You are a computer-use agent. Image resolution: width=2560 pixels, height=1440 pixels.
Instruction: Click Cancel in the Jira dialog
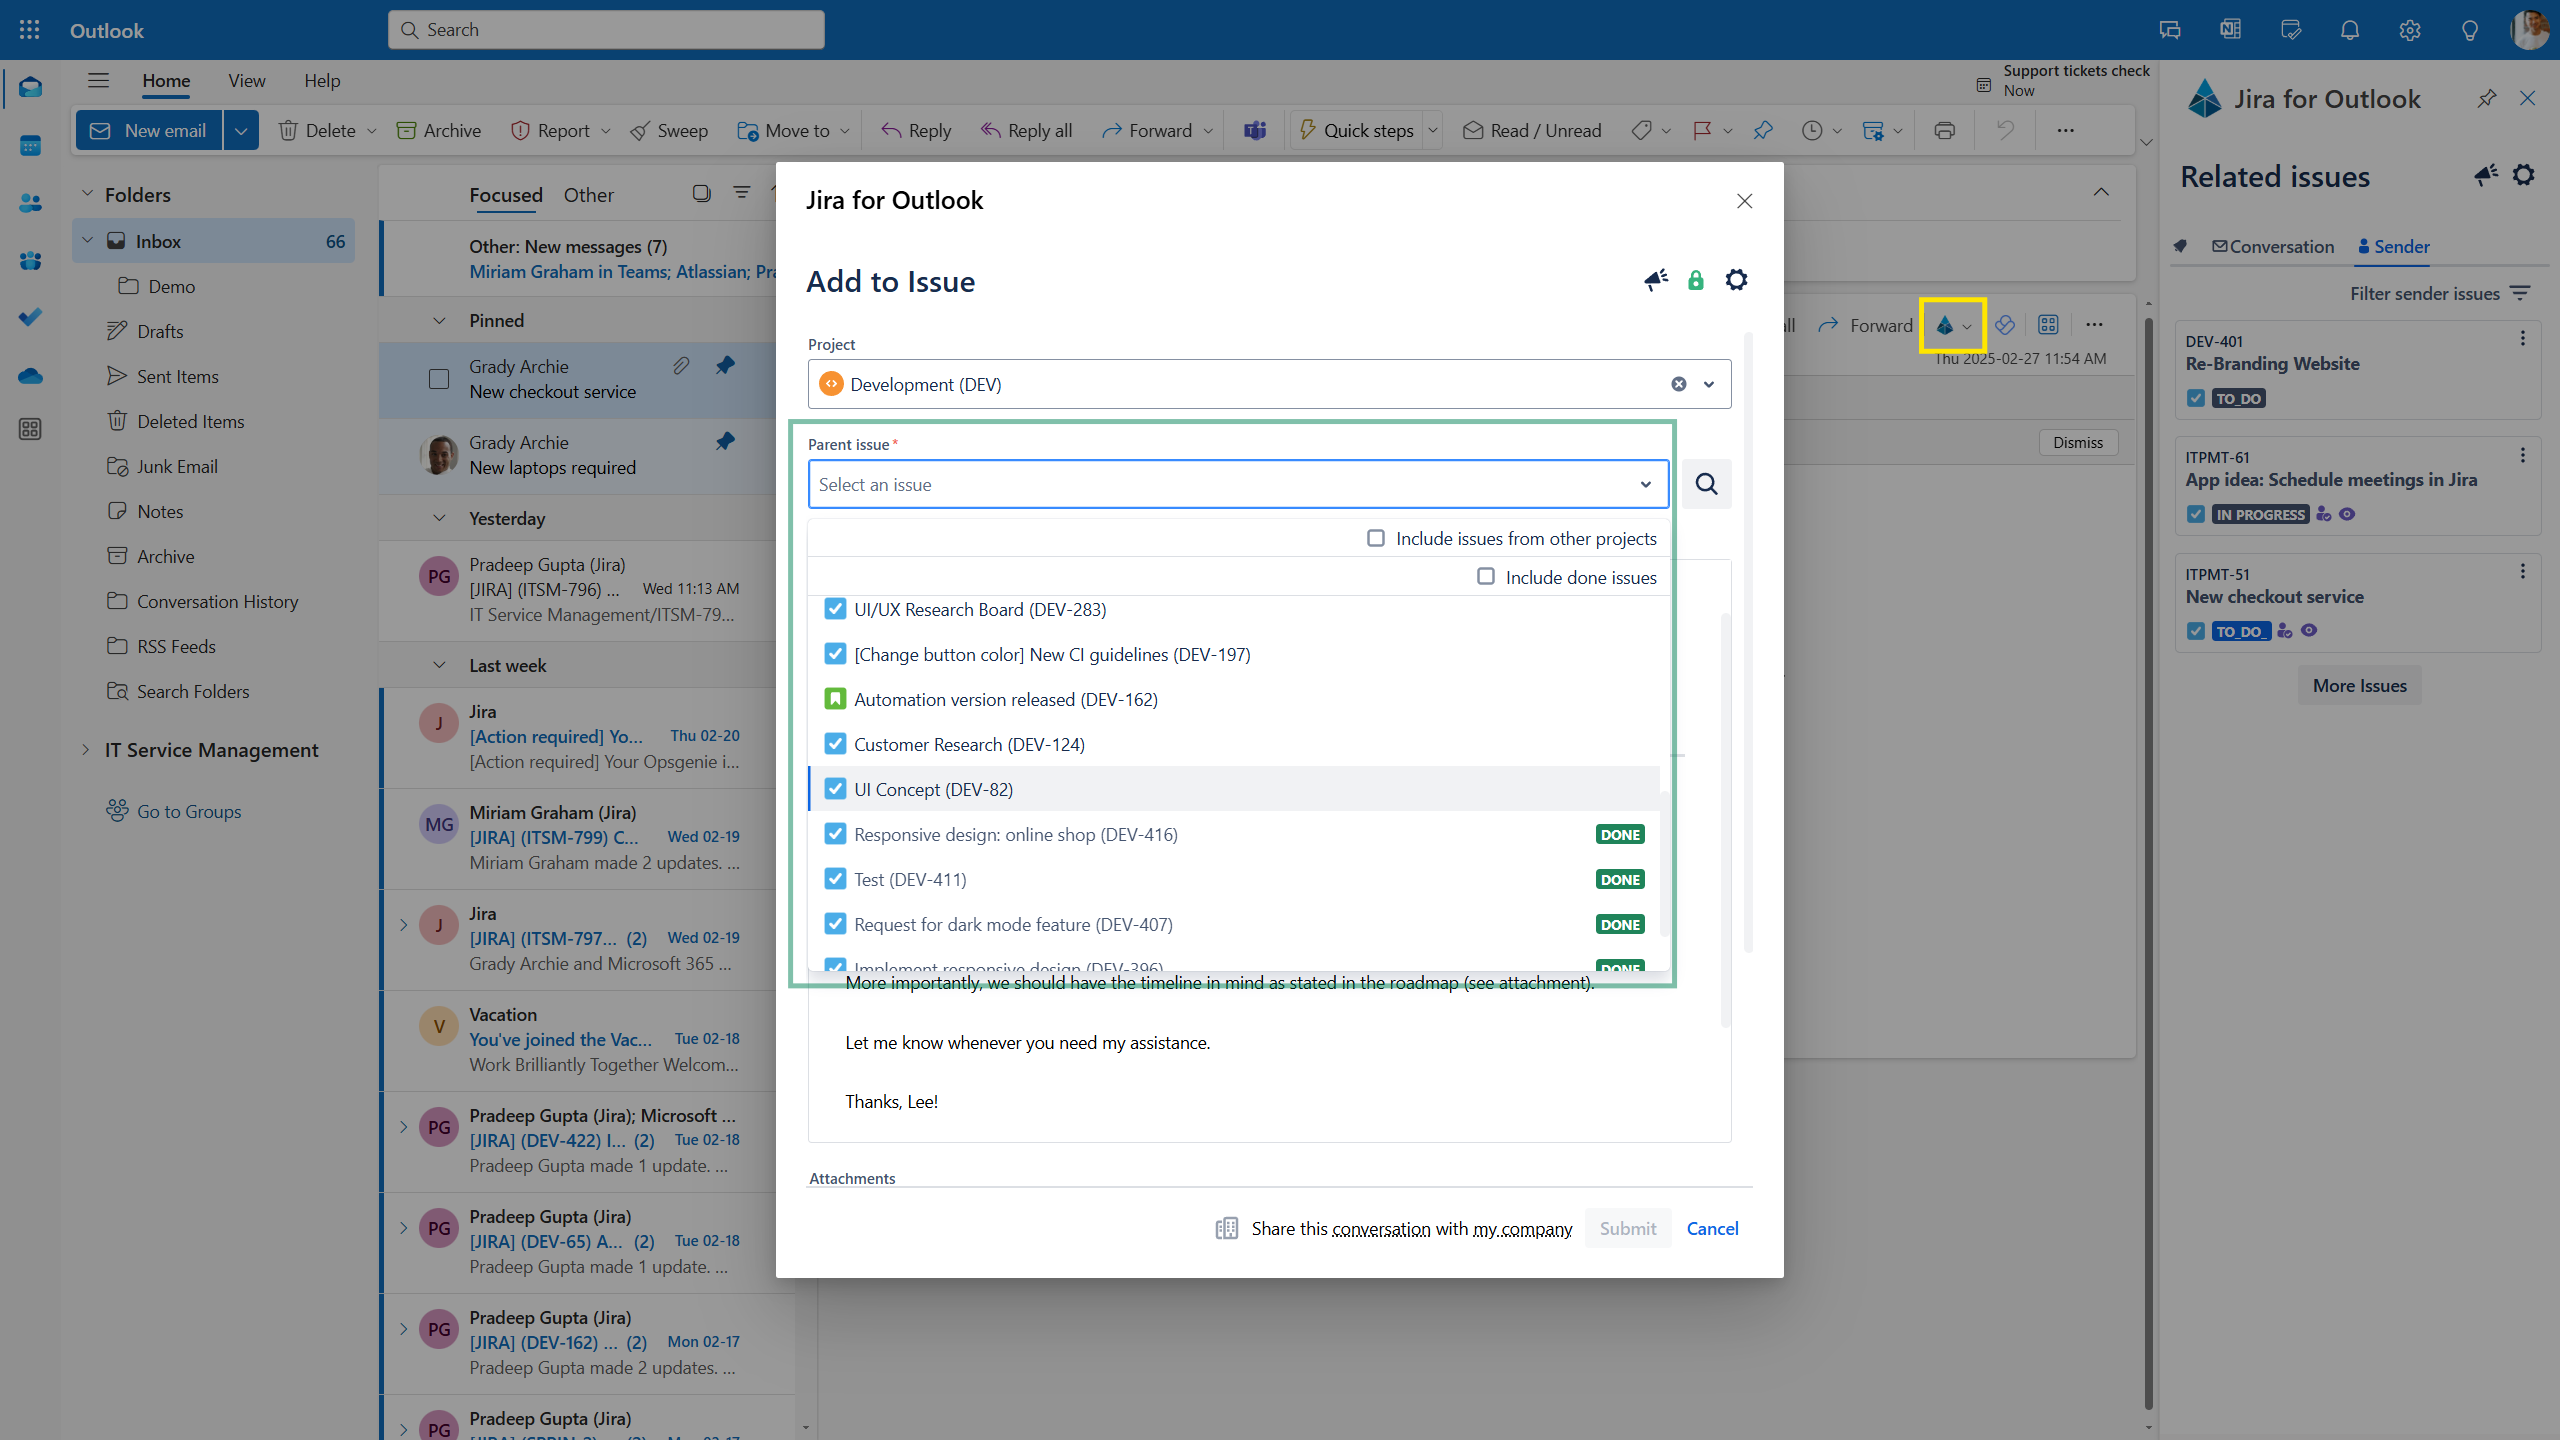click(x=1712, y=1228)
